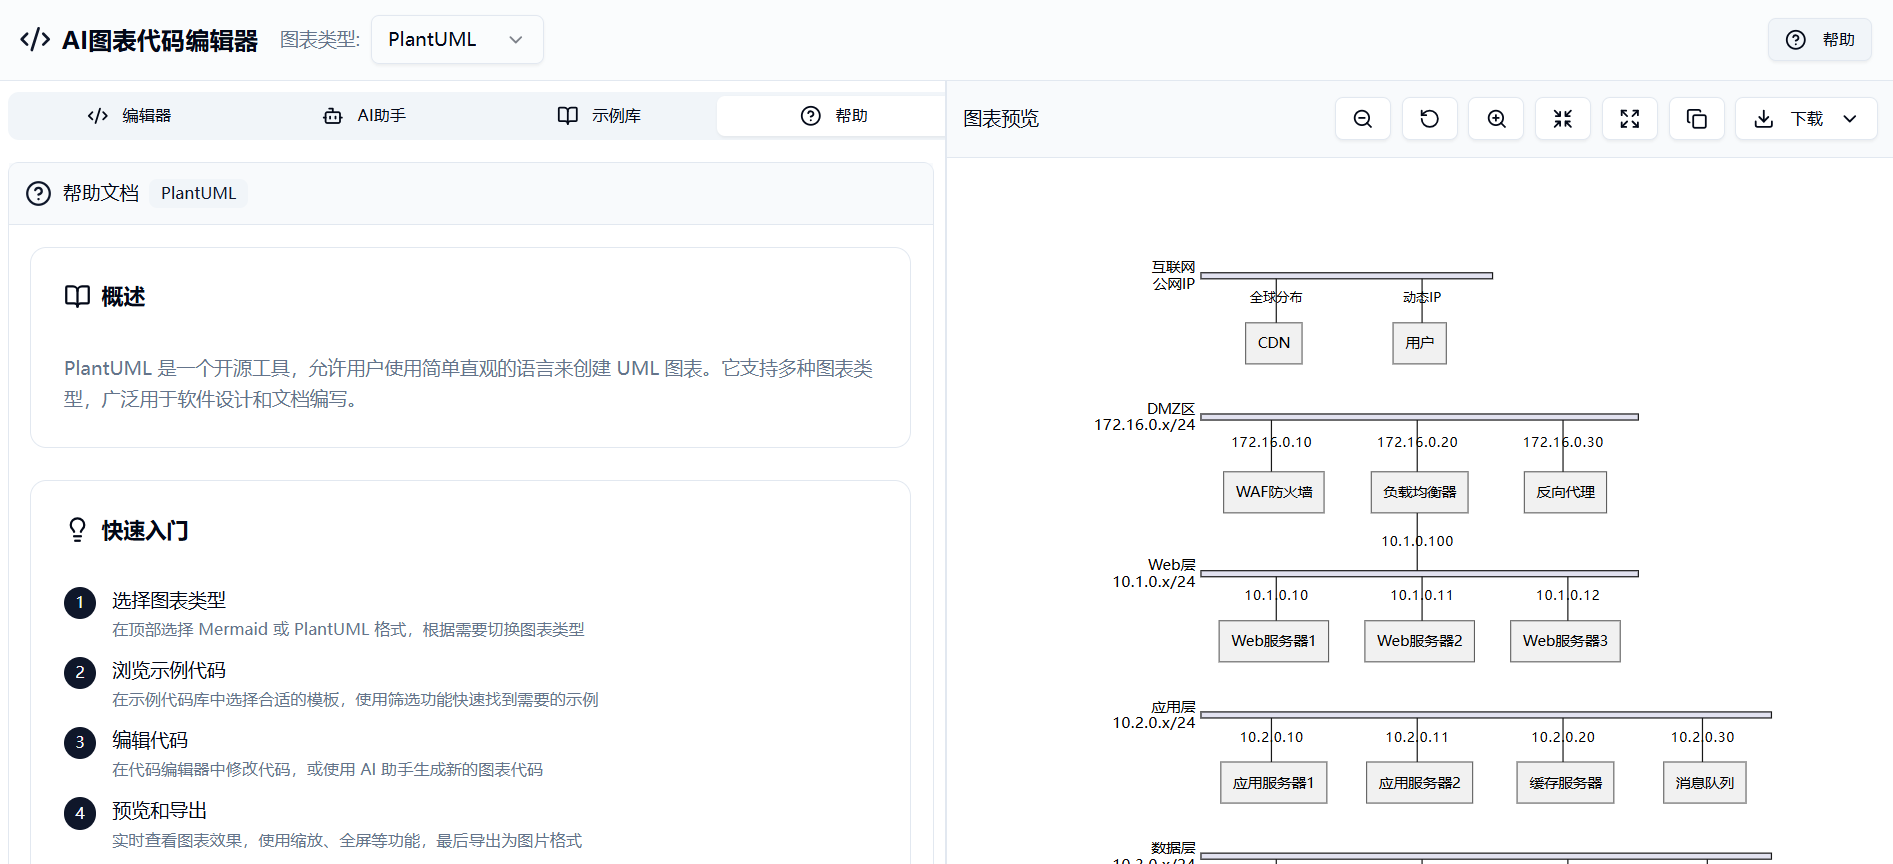The width and height of the screenshot is (1893, 864).
Task: Click the 浏览示例代码 step heading
Action: pyautogui.click(x=169, y=670)
